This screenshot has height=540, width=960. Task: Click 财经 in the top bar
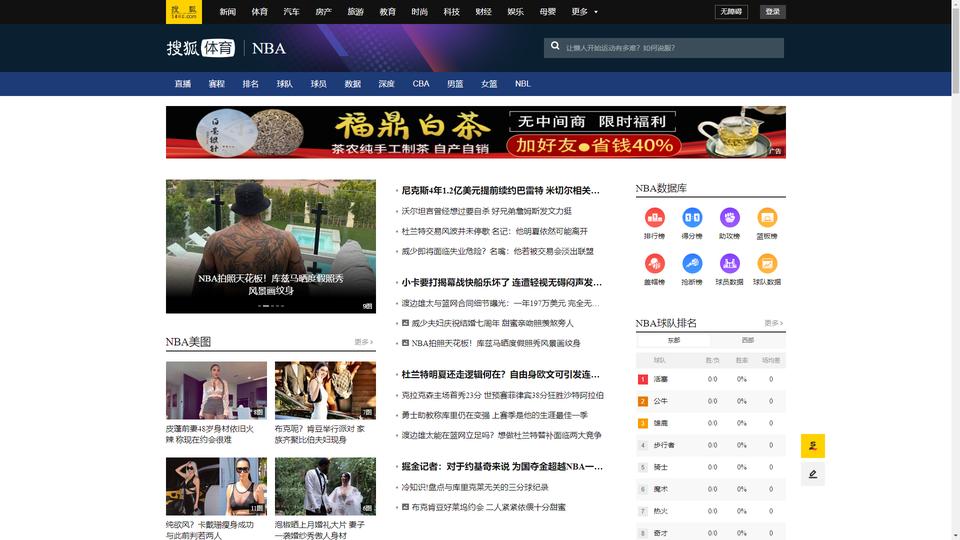click(483, 12)
